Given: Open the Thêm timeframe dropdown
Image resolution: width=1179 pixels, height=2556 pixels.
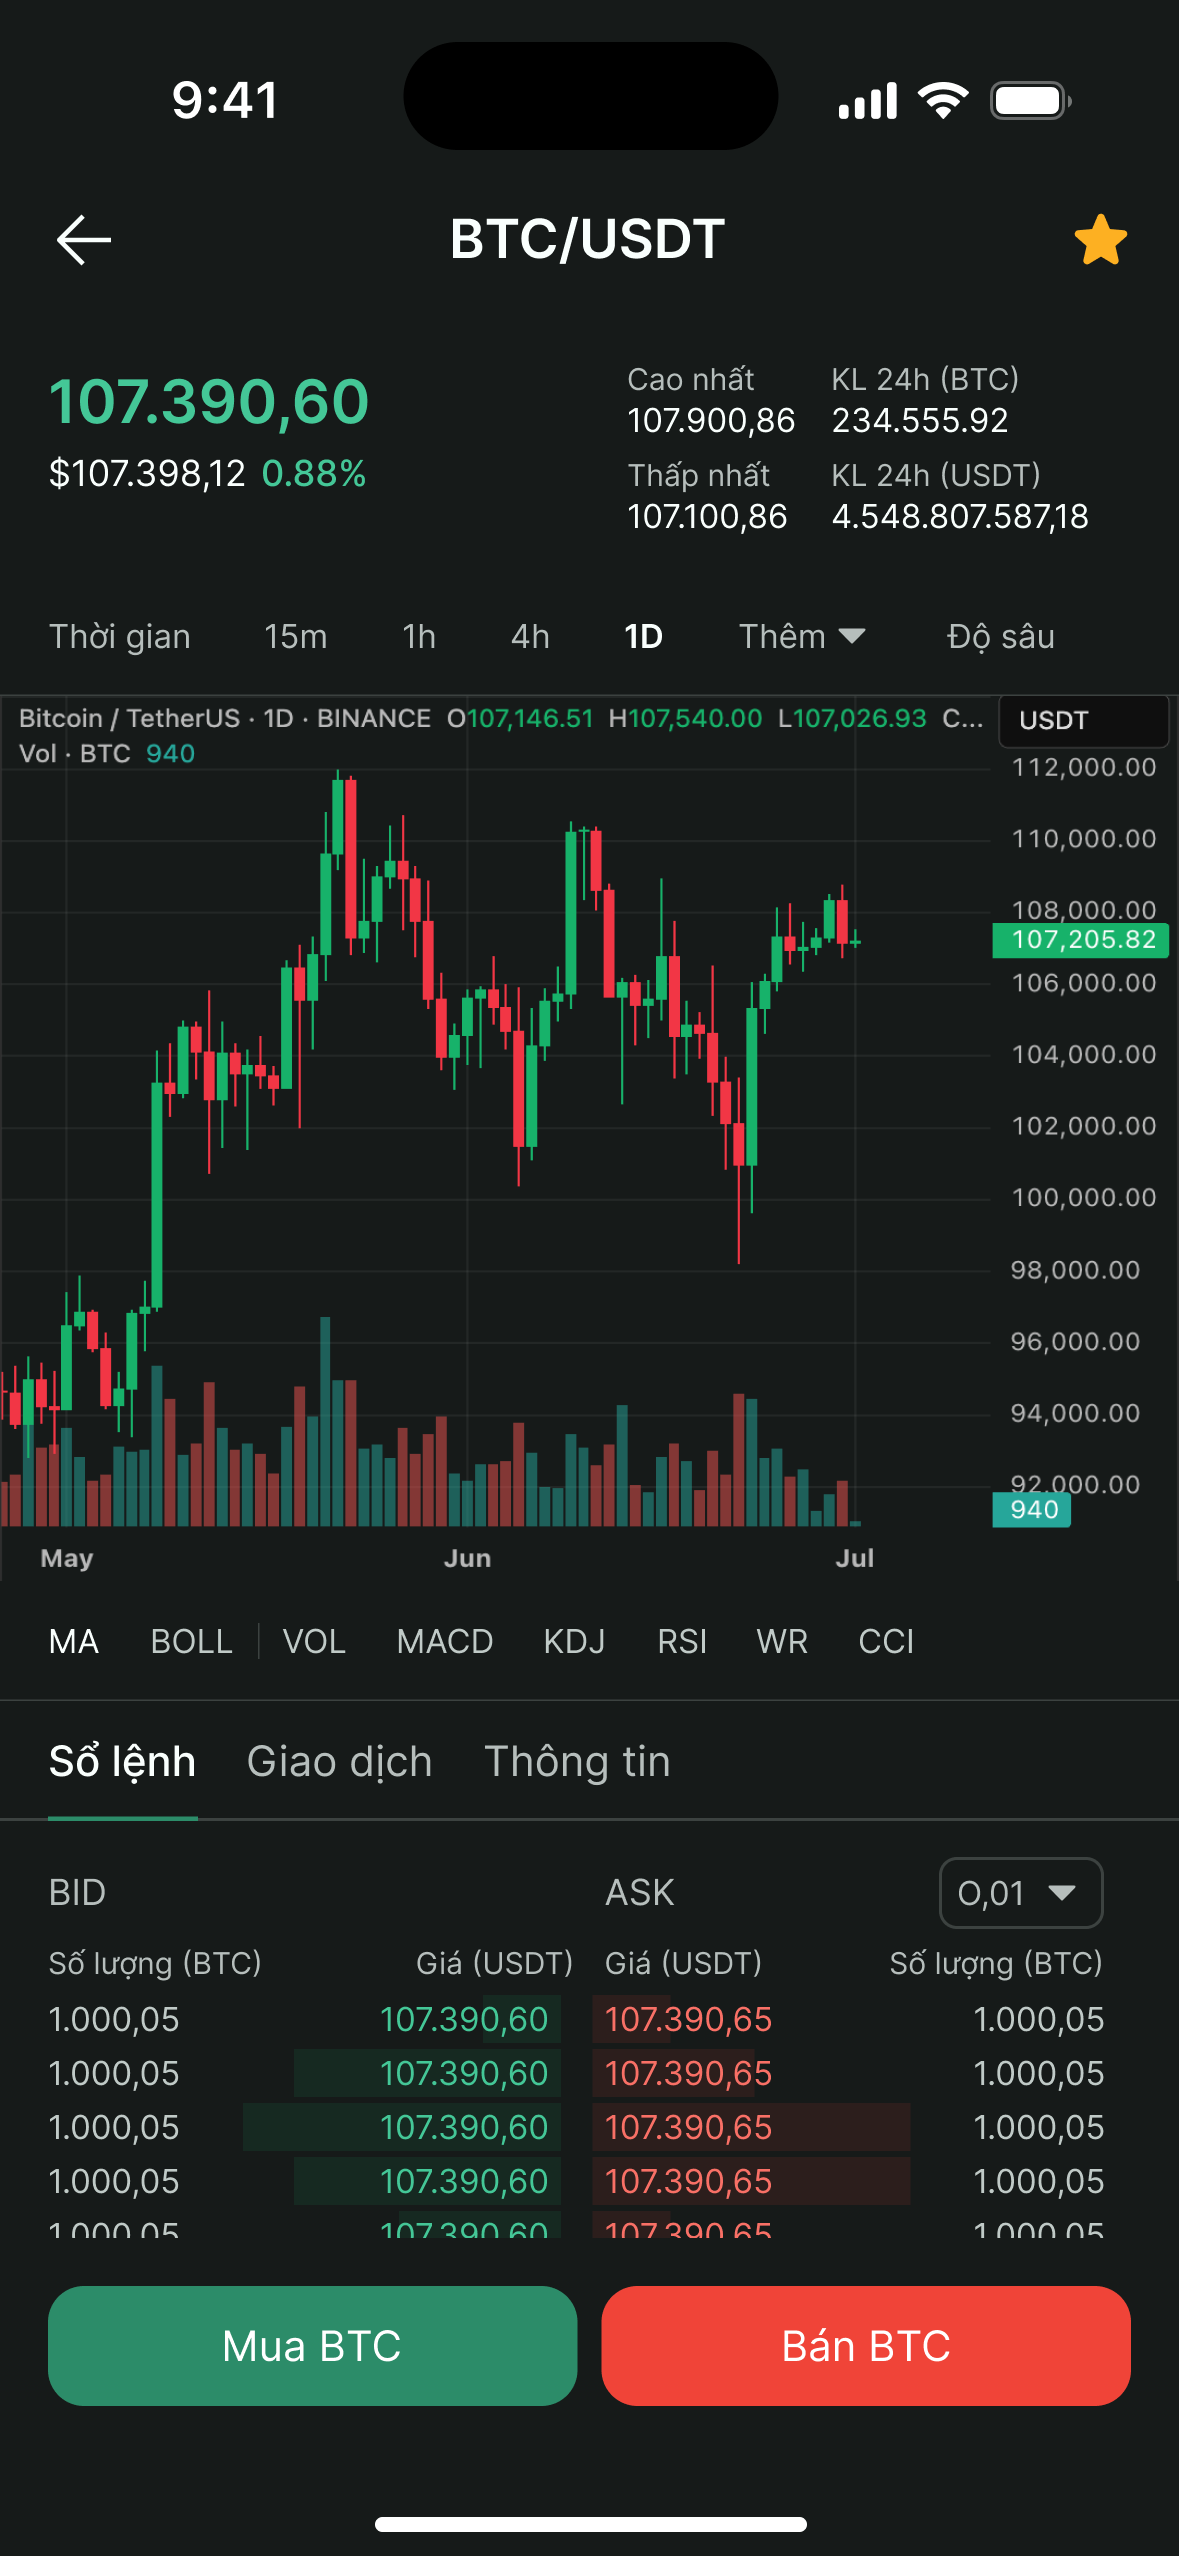Looking at the screenshot, I should pos(801,636).
